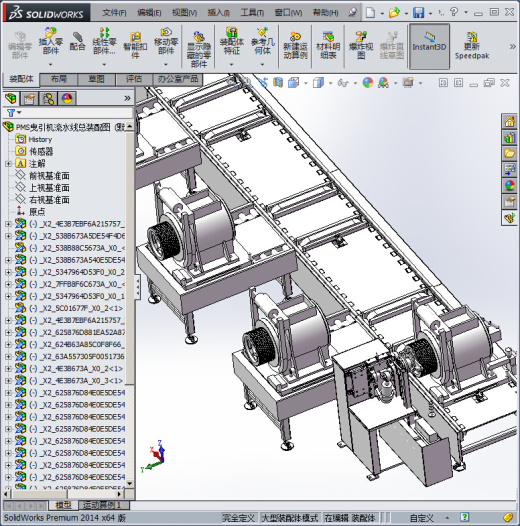520x526 pixels.
Task: Open the 工具(T) menu
Action: (252, 13)
